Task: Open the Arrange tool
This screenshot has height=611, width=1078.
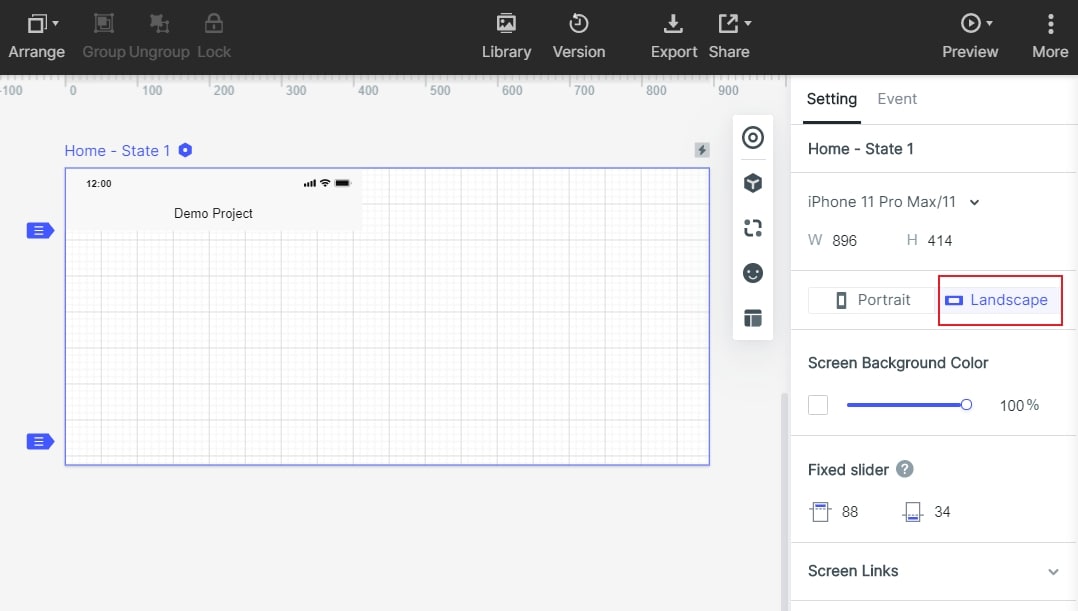Action: 36,36
